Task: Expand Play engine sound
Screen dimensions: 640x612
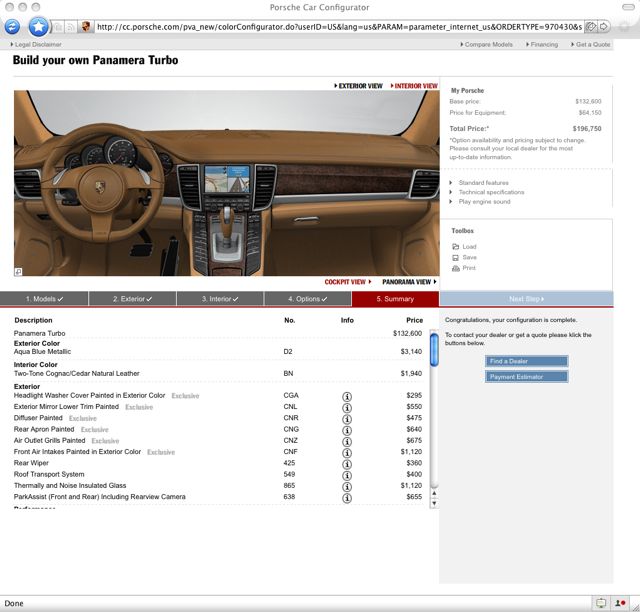Action: 484,201
